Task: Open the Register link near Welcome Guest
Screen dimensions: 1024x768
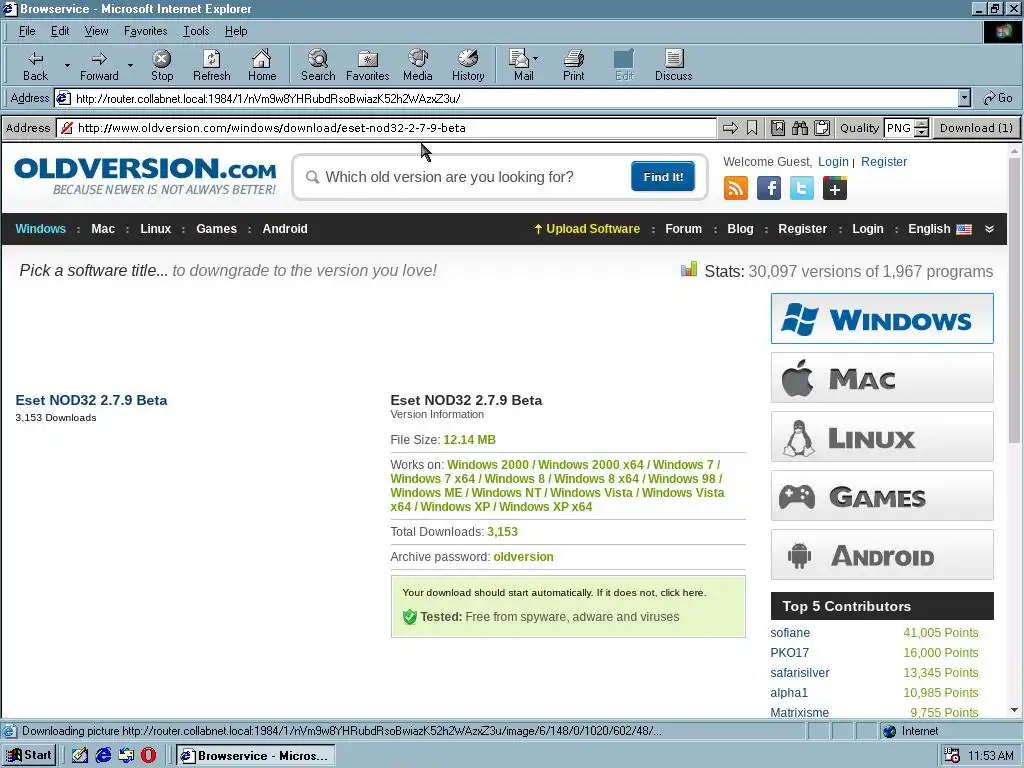Action: (x=884, y=161)
